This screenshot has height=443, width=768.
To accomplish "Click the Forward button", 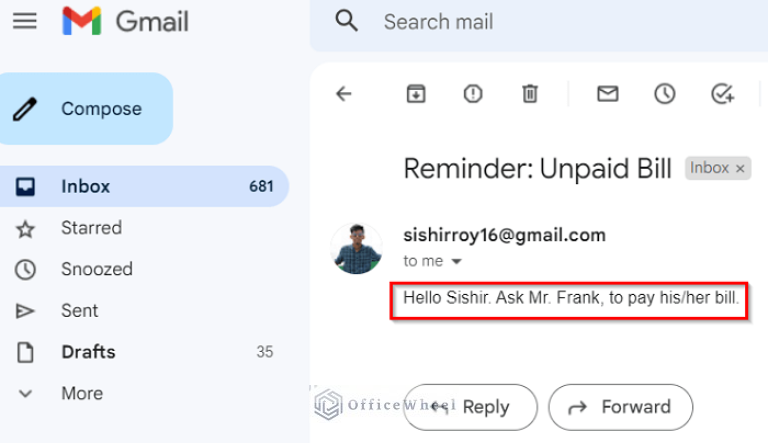I will (x=620, y=407).
